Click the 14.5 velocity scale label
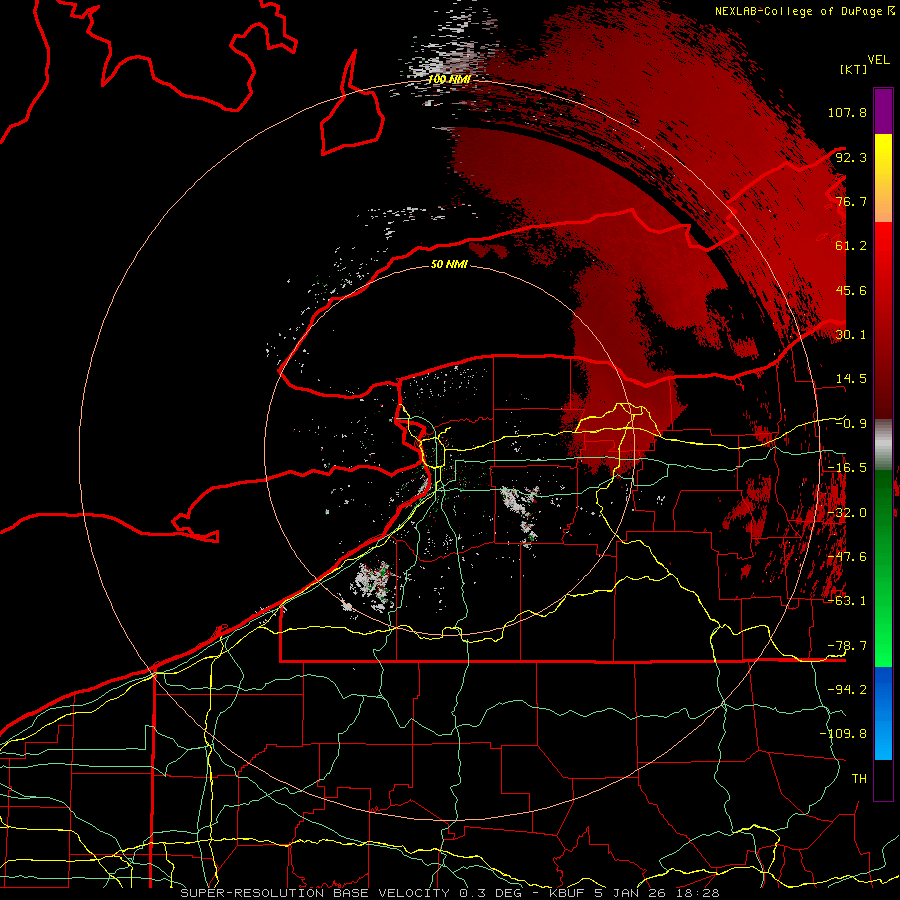The height and width of the screenshot is (900, 900). click(851, 379)
